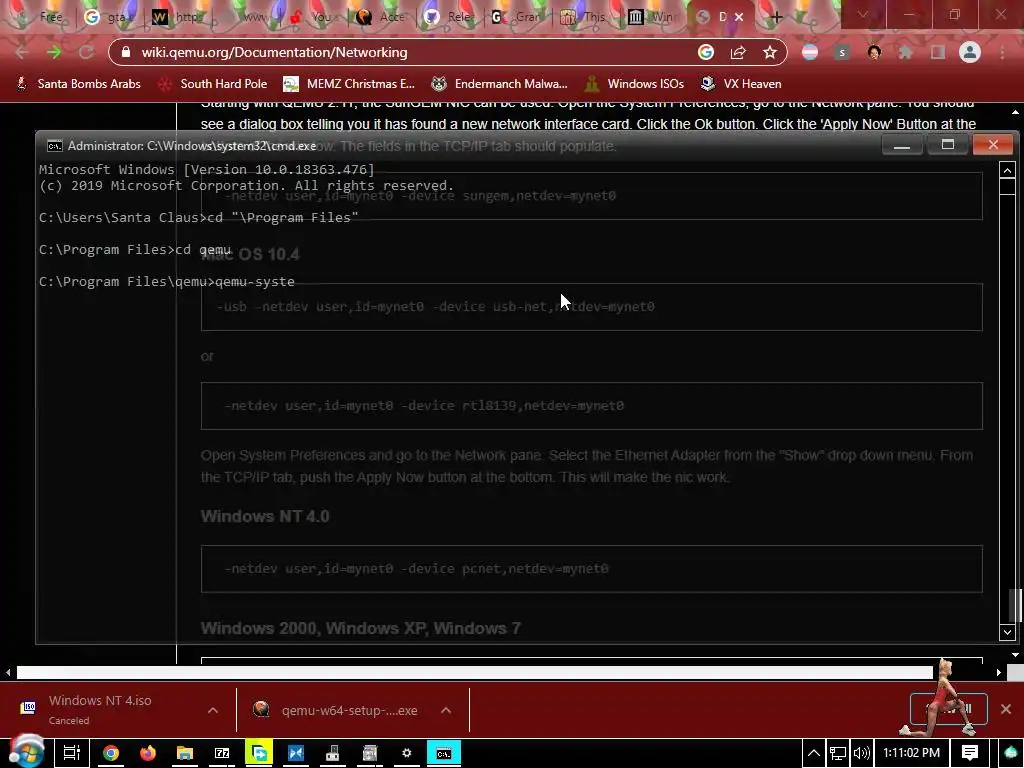Switch to the 'Rele' GitHub tab
The image size is (1024, 768).
point(449,17)
